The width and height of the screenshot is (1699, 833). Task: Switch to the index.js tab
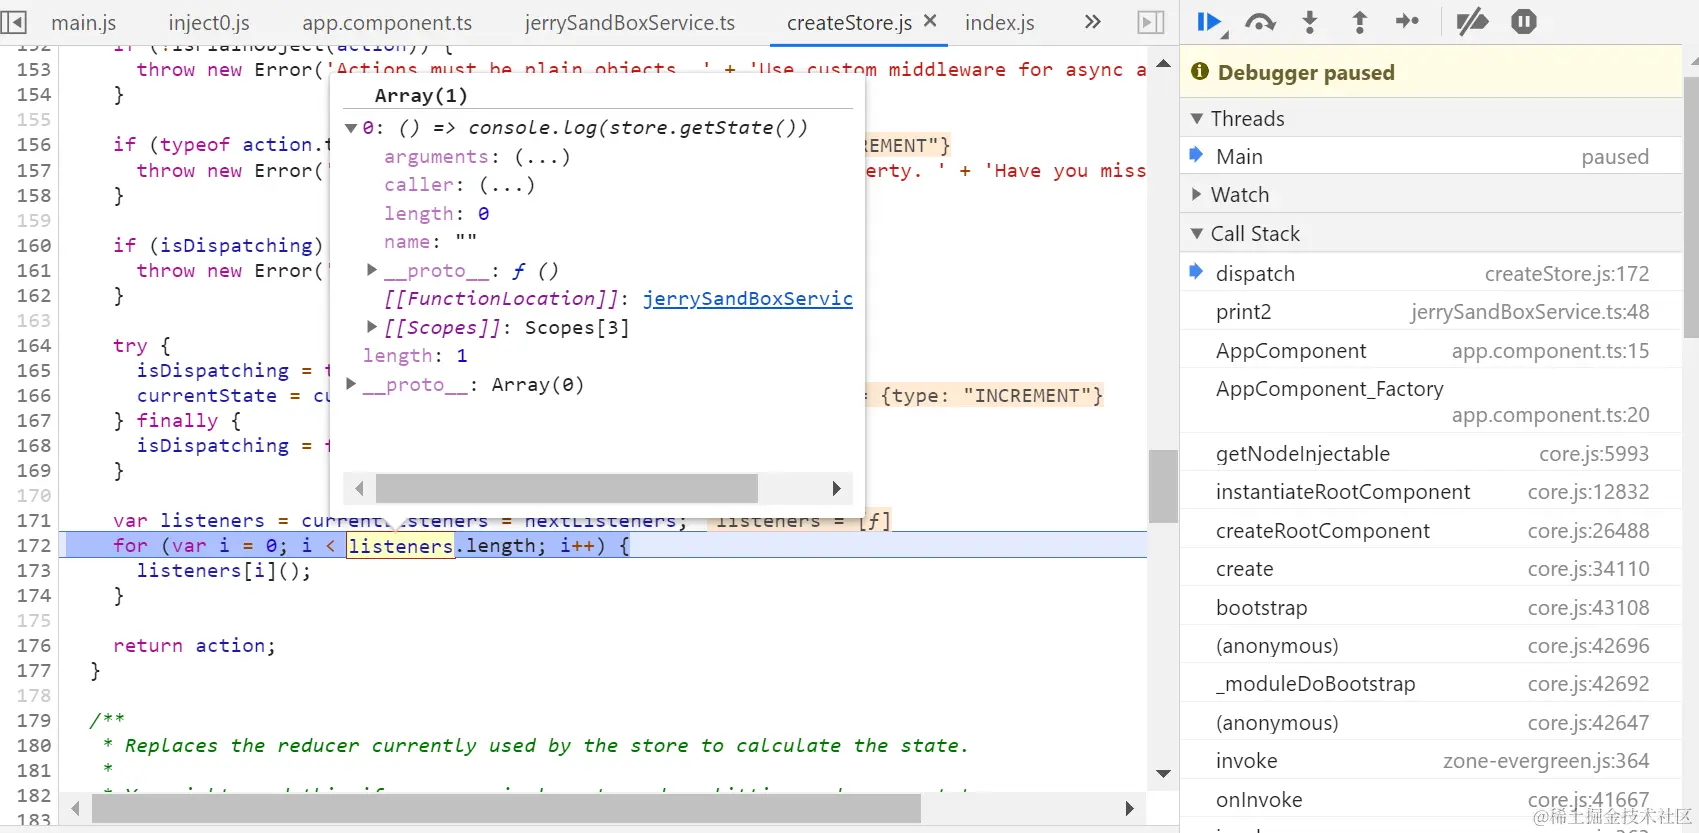(1000, 22)
